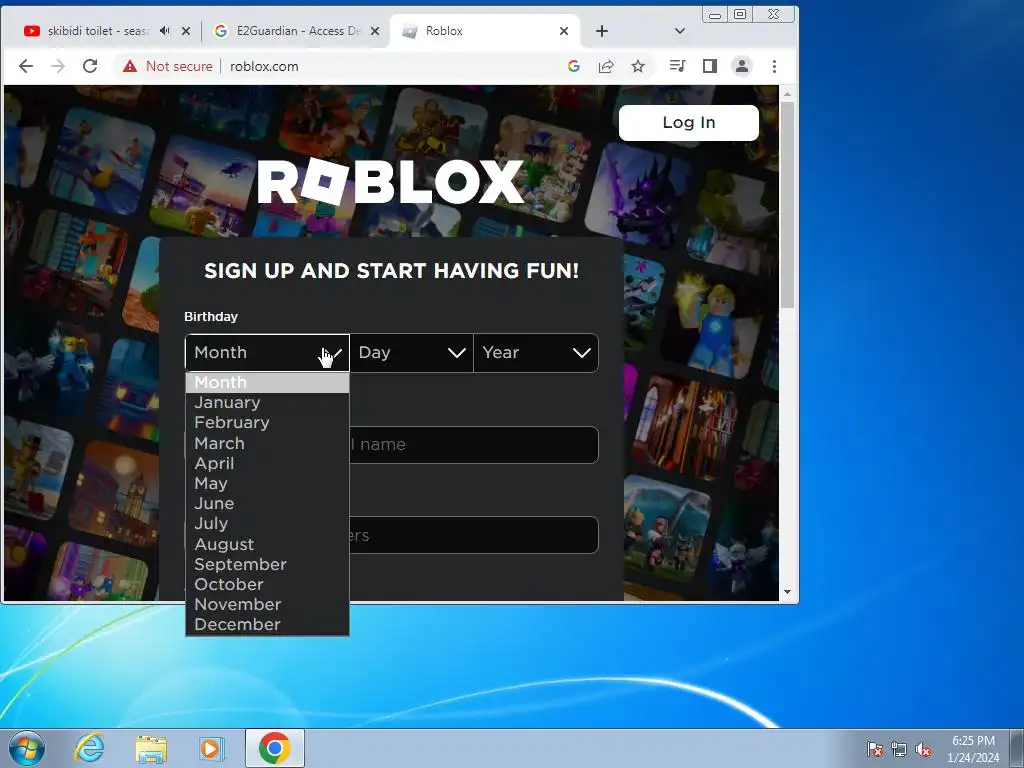Click the Not secure warning icon
Viewport: 1024px width, 768px height.
pos(130,66)
